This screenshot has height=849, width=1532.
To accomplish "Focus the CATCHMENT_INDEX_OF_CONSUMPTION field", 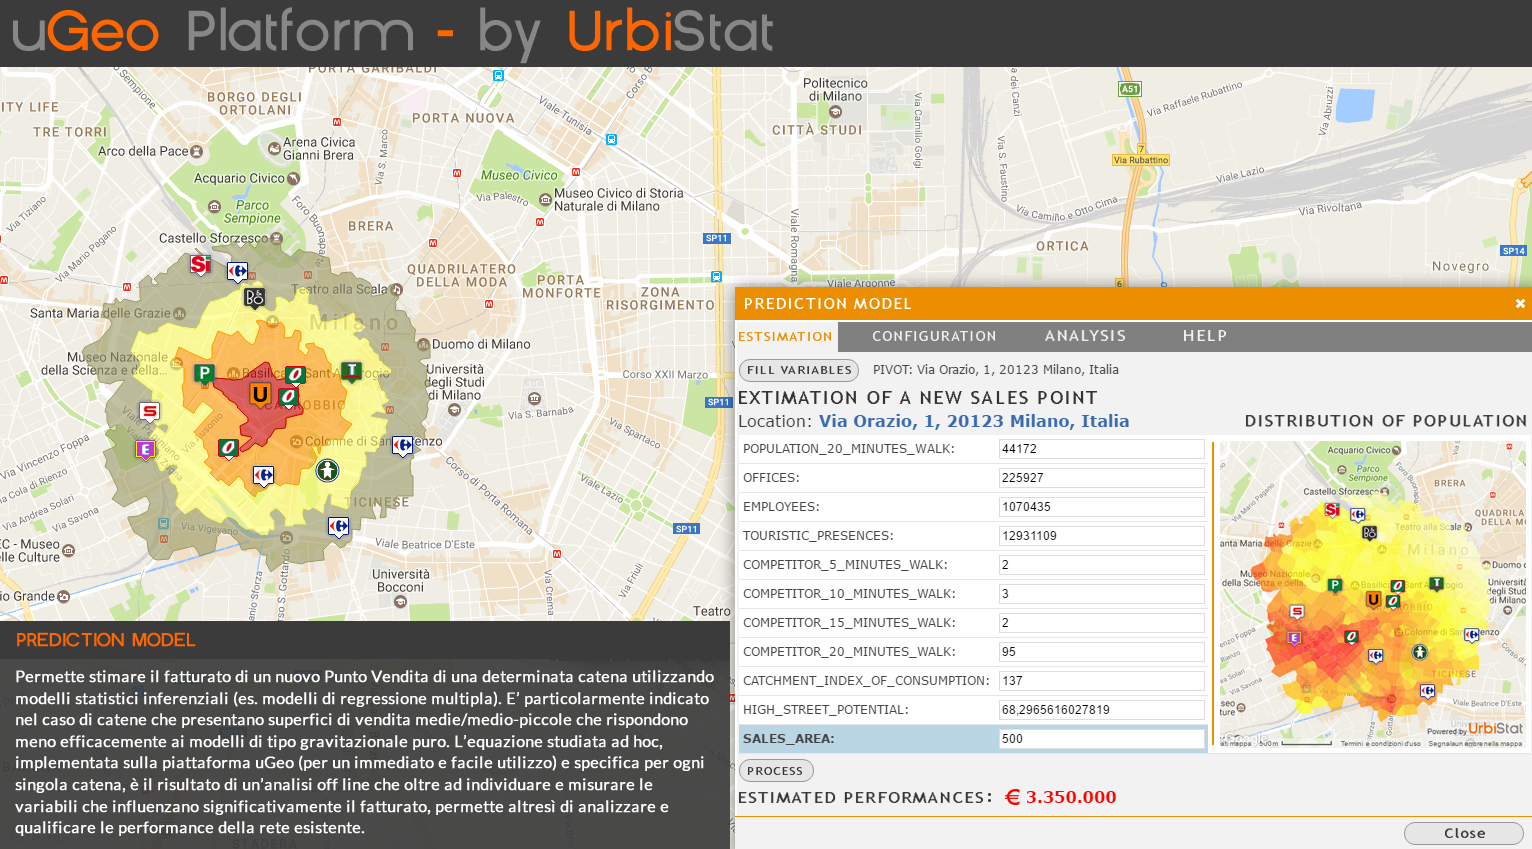I will tap(1101, 681).
